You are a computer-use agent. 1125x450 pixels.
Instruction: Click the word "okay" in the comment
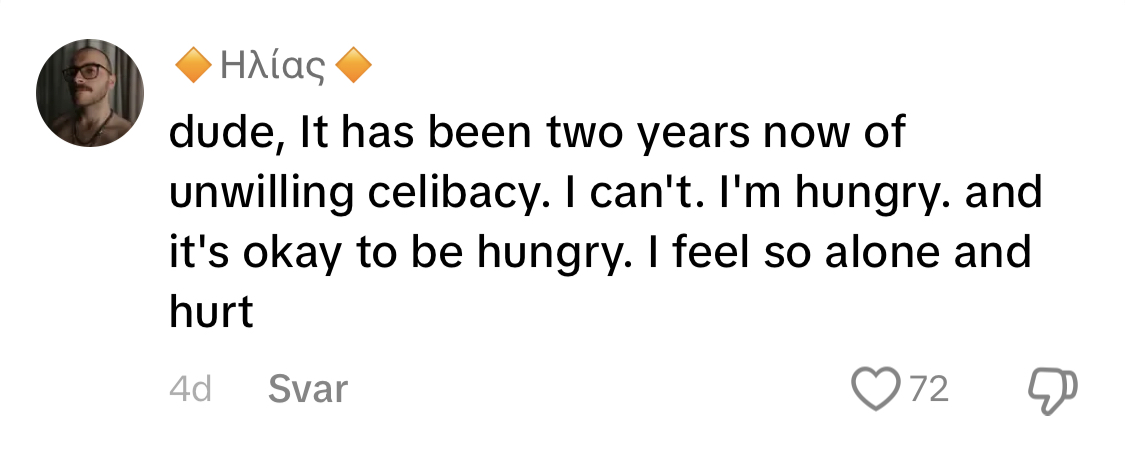286,252
